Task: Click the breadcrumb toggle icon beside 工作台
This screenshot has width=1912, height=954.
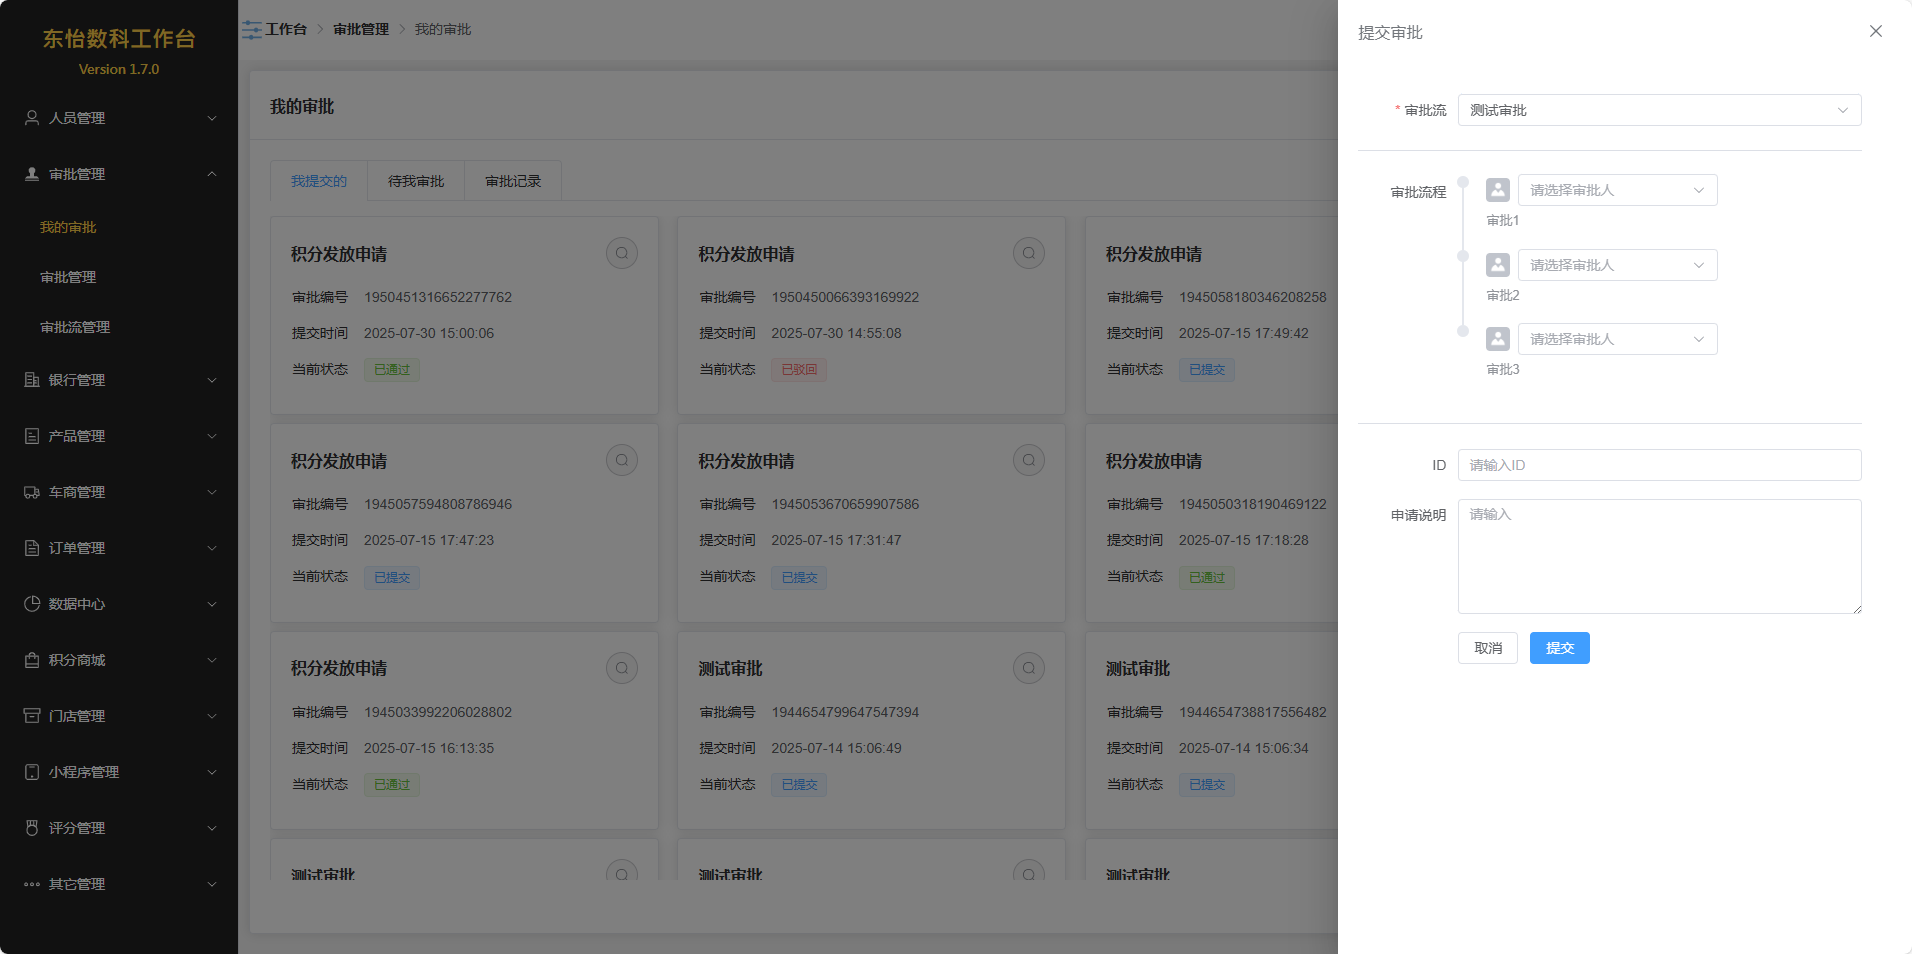Action: 252,30
